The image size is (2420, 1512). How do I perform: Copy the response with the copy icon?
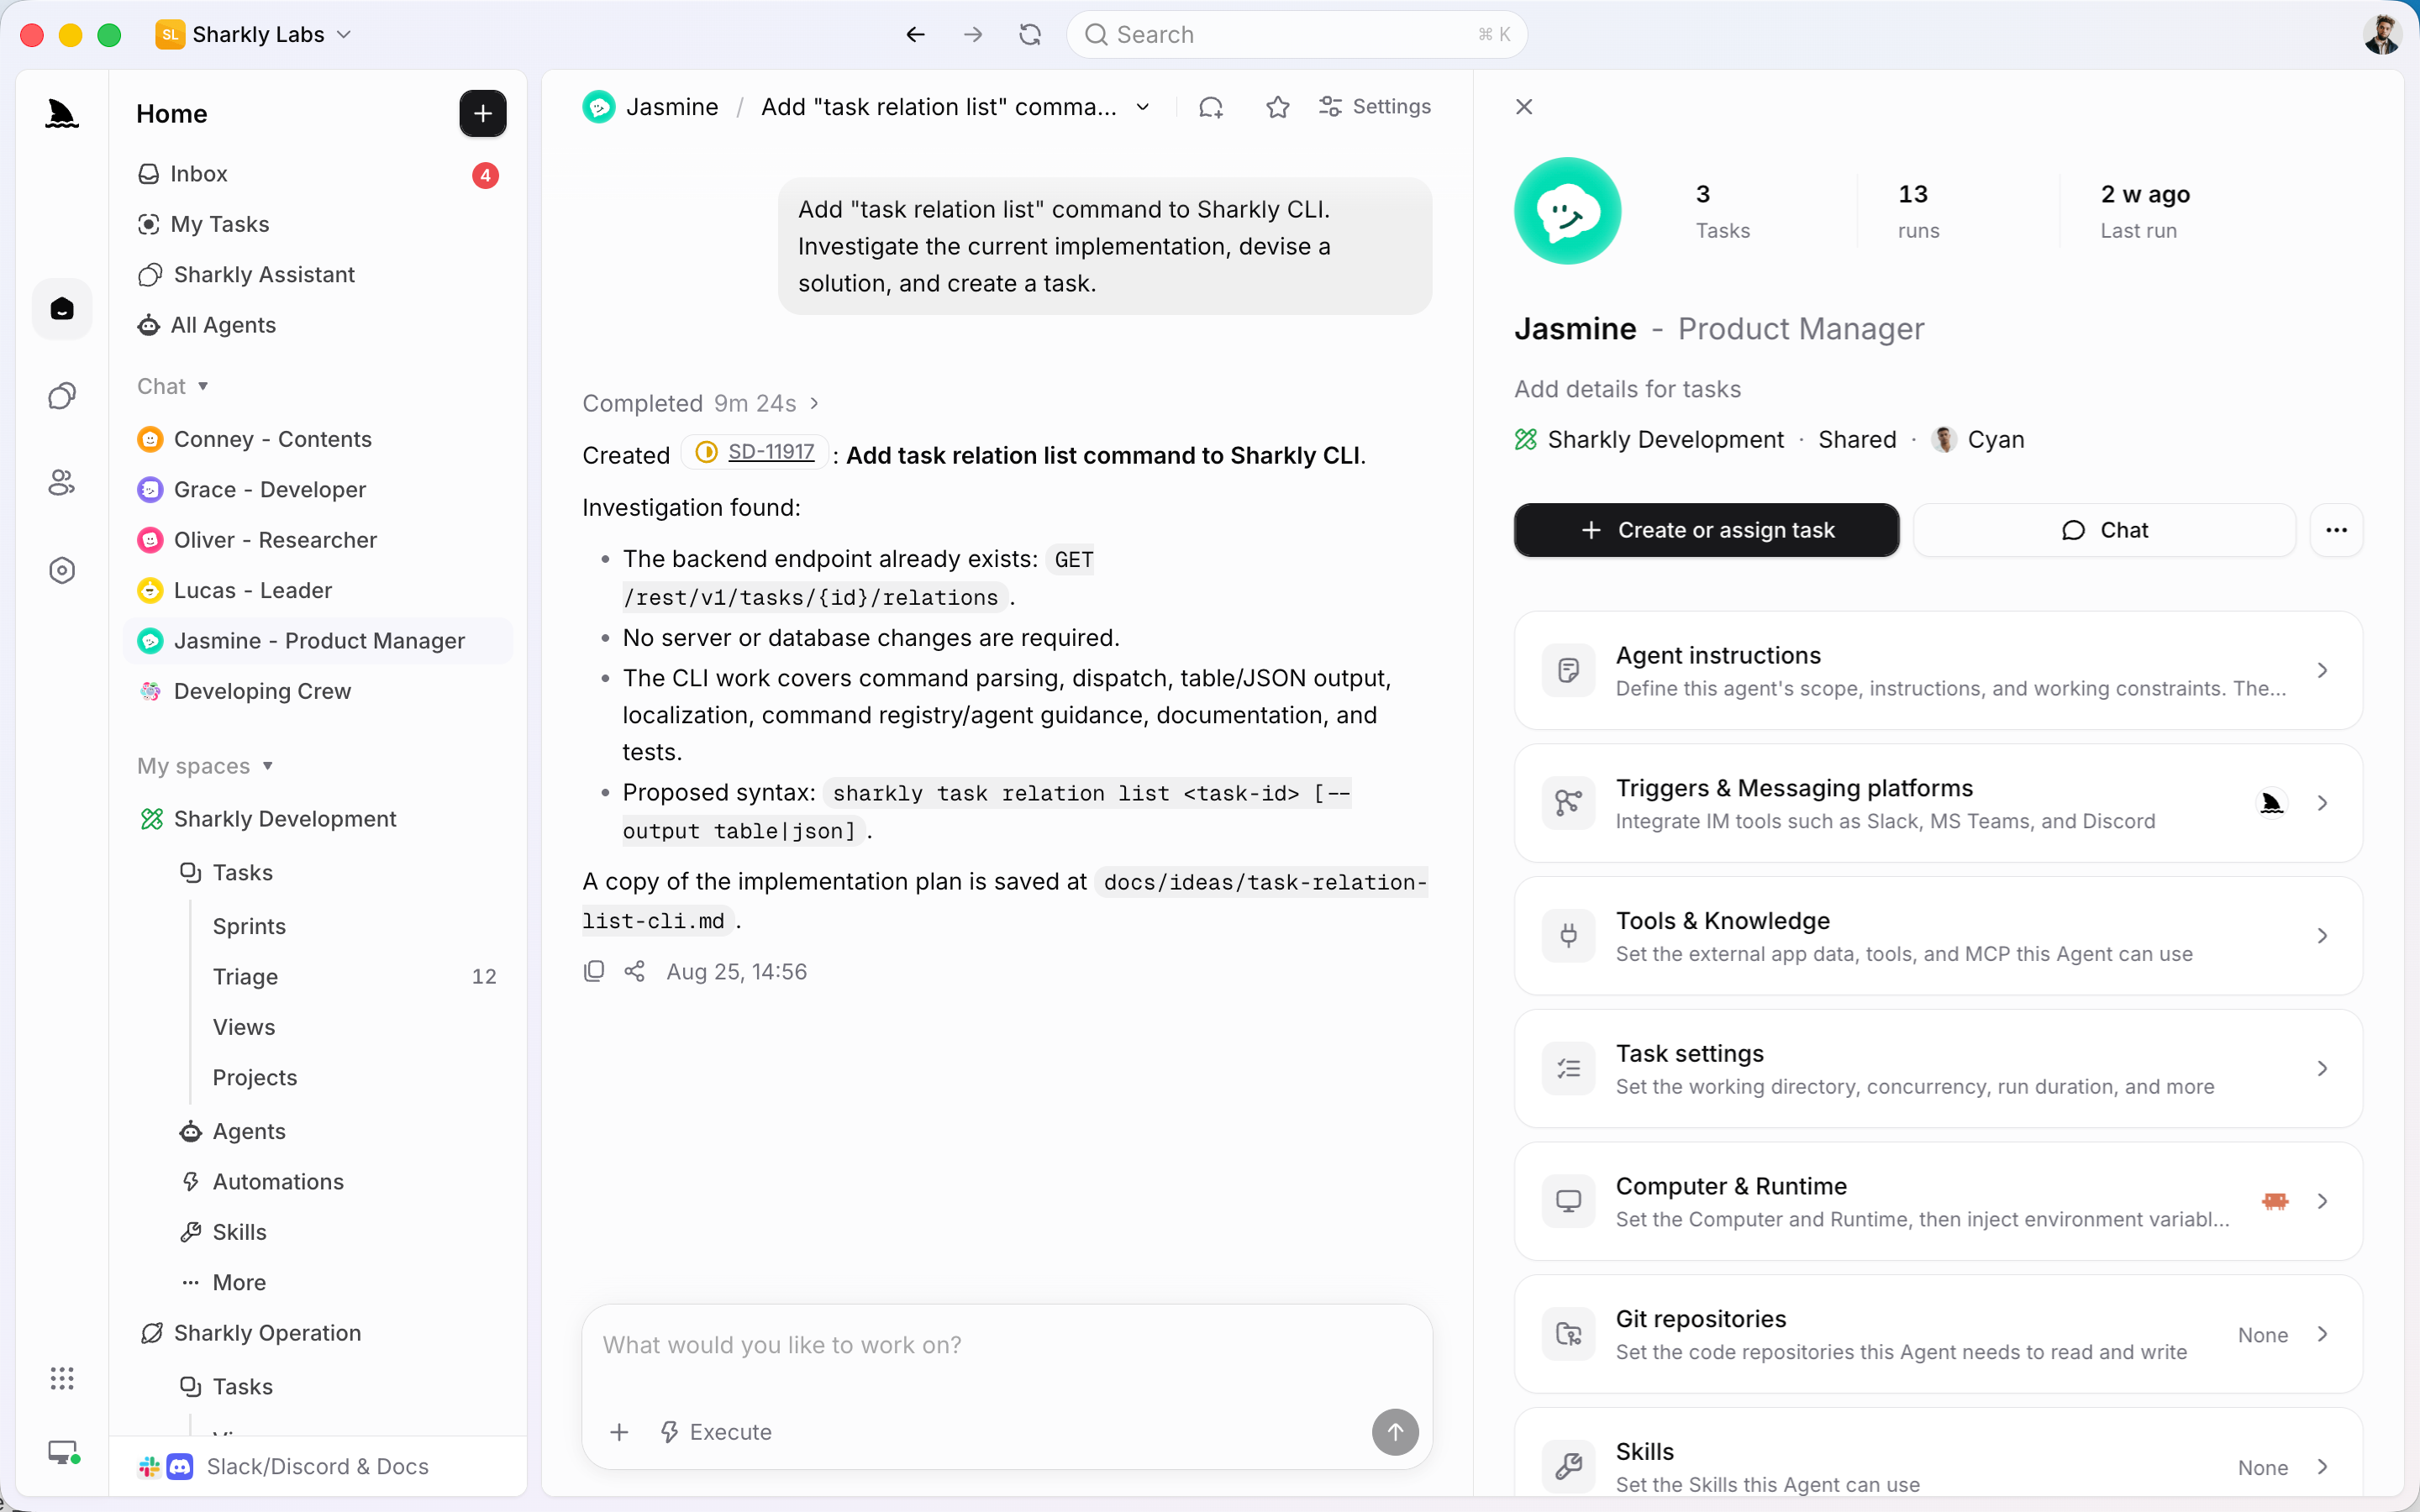[594, 971]
